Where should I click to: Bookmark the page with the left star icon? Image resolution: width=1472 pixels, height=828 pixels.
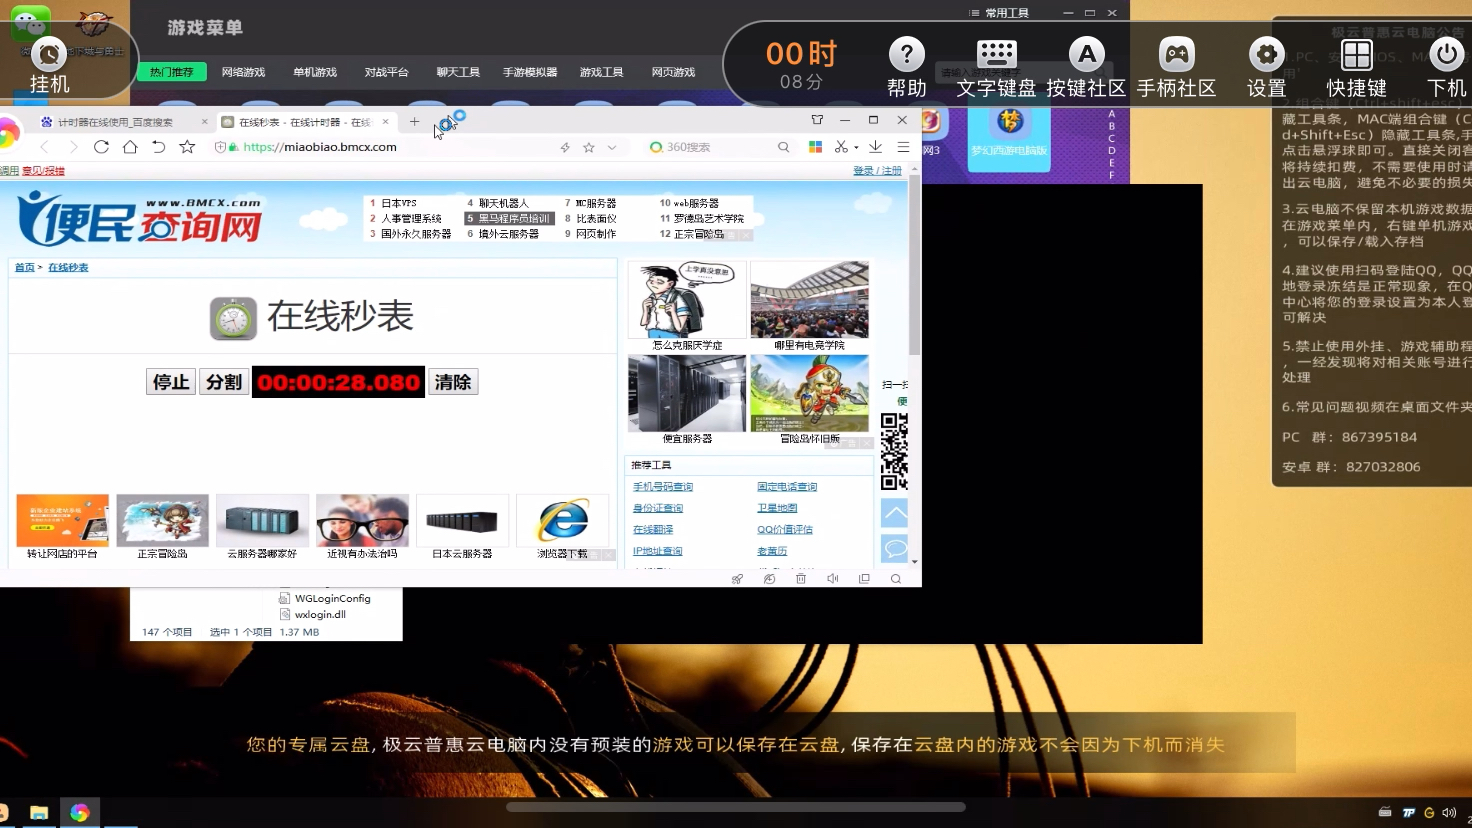pos(187,147)
